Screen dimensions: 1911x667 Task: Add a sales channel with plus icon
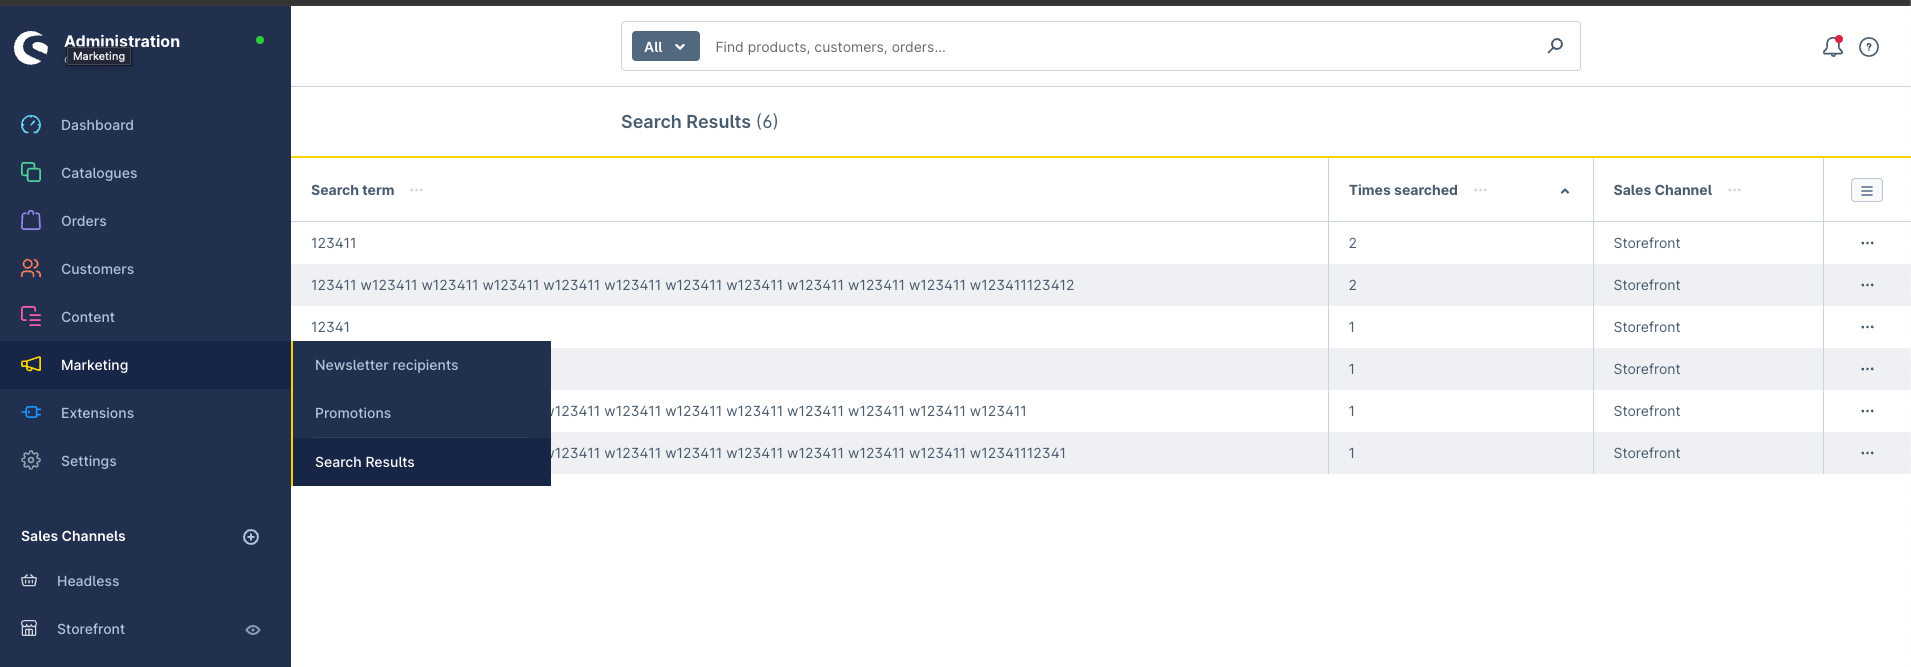pyautogui.click(x=251, y=537)
